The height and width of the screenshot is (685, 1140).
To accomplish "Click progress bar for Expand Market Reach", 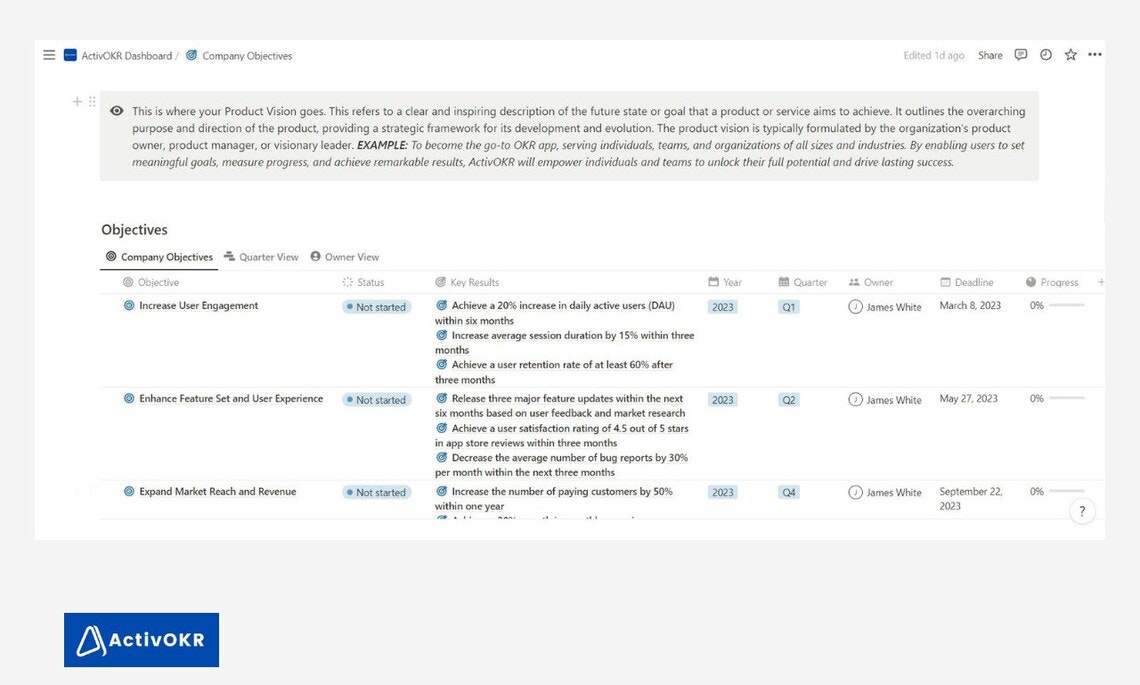I will point(1067,492).
